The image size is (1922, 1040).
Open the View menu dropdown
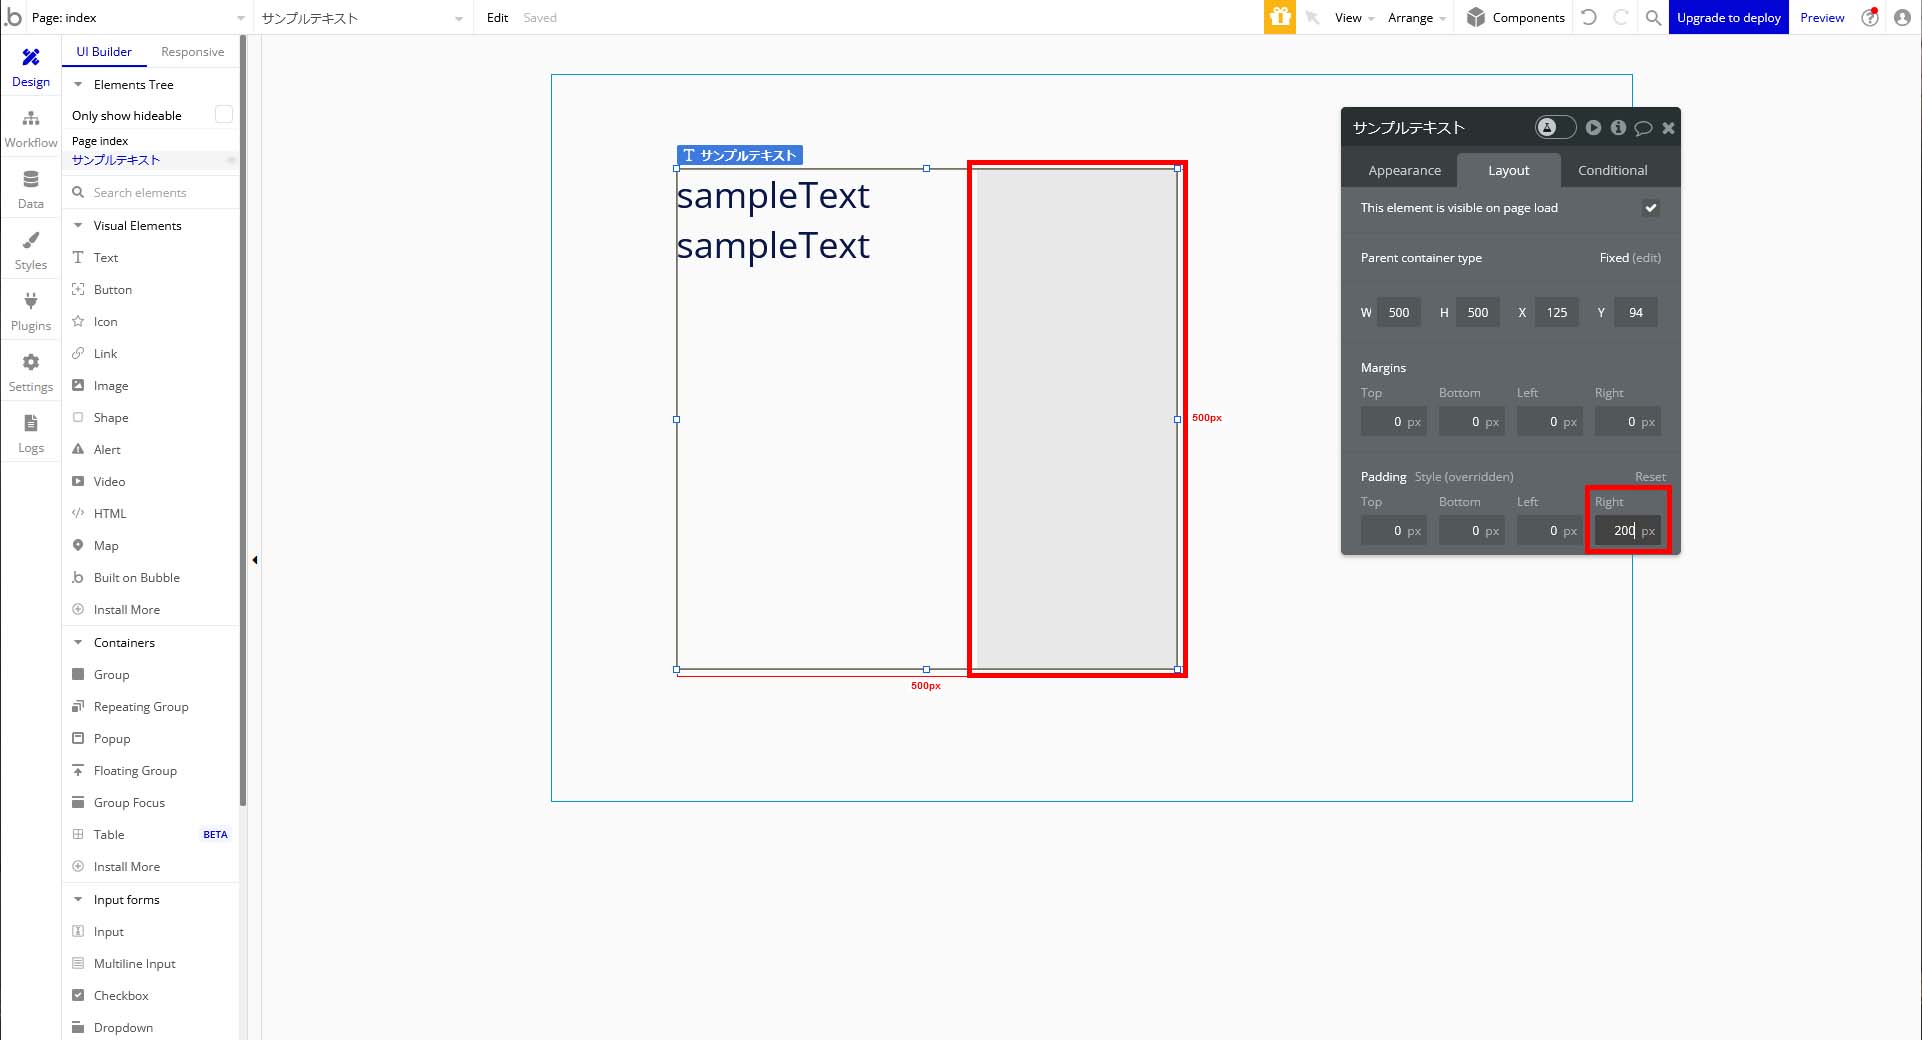click(x=1354, y=17)
